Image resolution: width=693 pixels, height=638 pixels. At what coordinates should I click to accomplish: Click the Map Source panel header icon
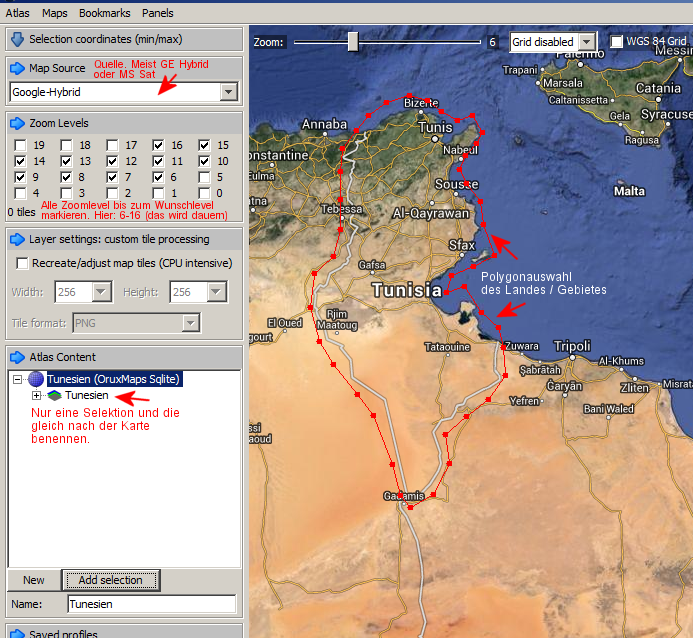tap(17, 68)
